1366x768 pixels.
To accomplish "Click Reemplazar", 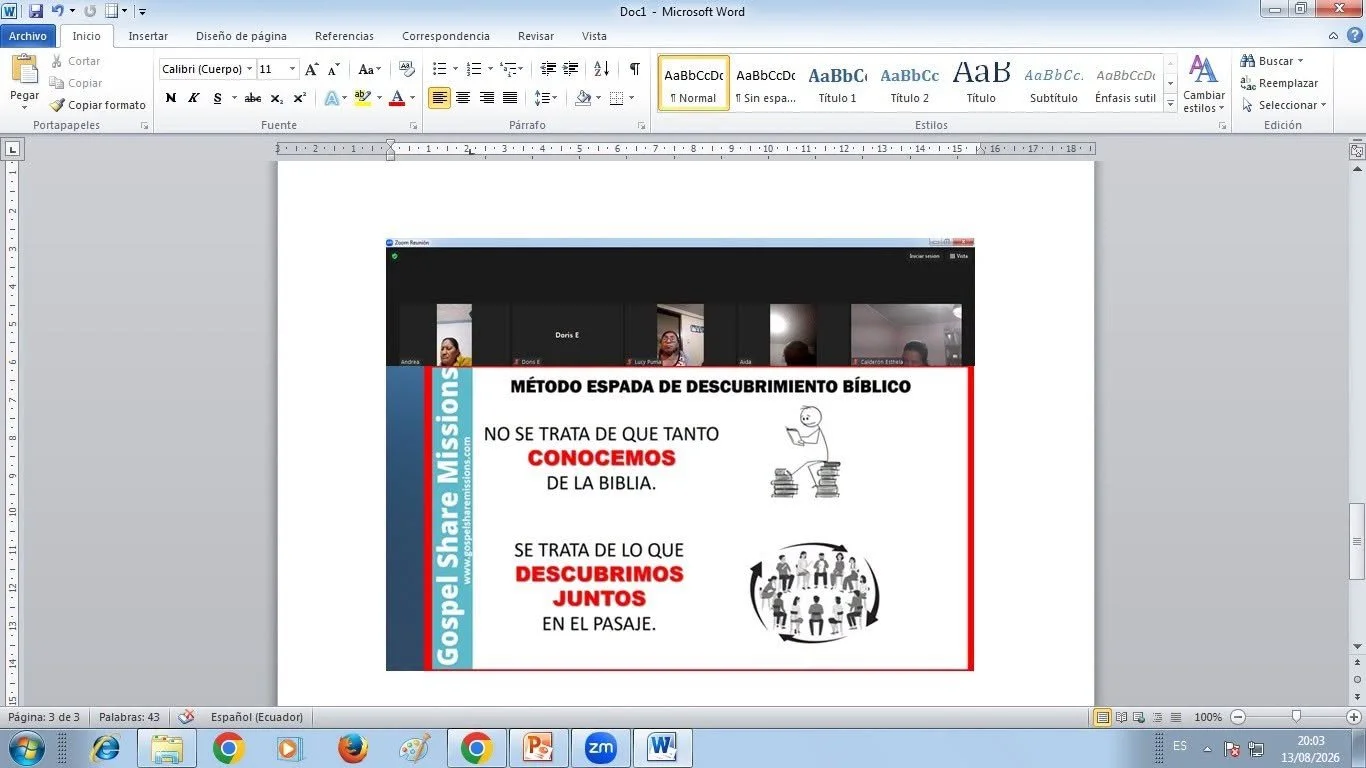I will coord(1279,83).
